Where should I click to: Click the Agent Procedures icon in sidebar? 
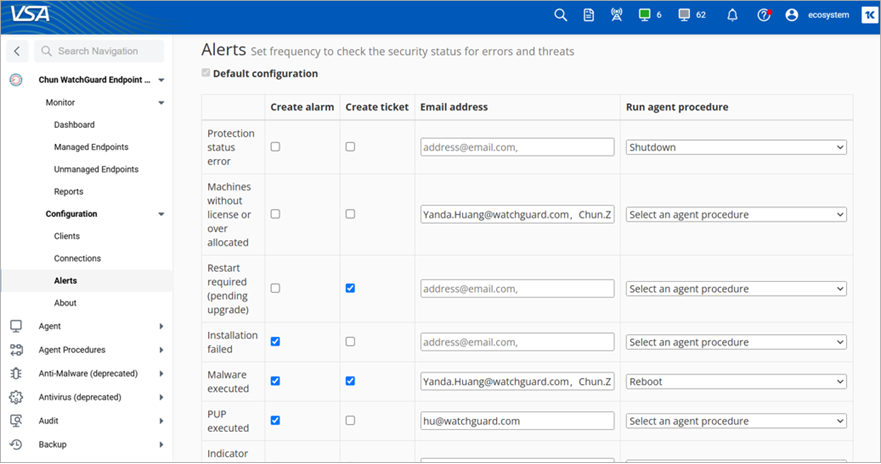16,350
